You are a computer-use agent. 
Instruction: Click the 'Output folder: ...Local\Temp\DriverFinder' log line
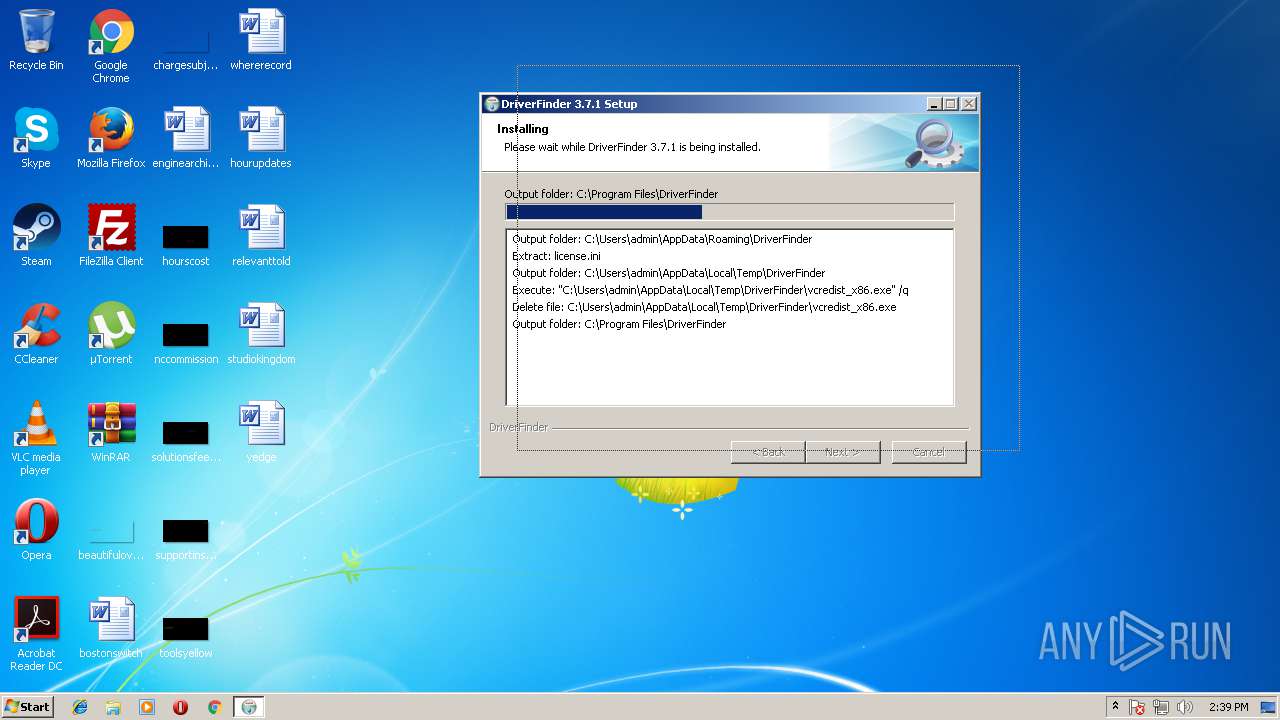(668, 273)
